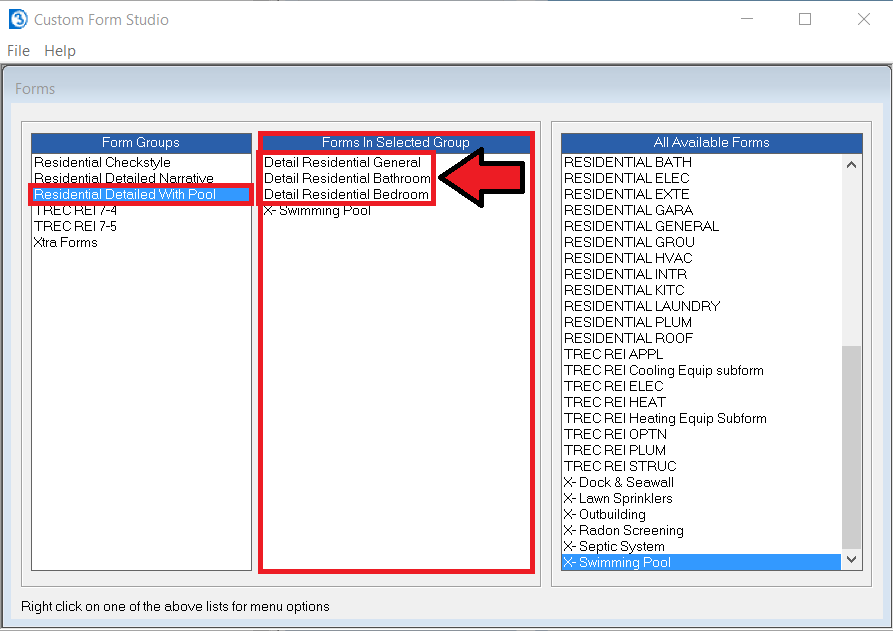Select RESIDENTIAL ROOF available form

click(x=701, y=338)
